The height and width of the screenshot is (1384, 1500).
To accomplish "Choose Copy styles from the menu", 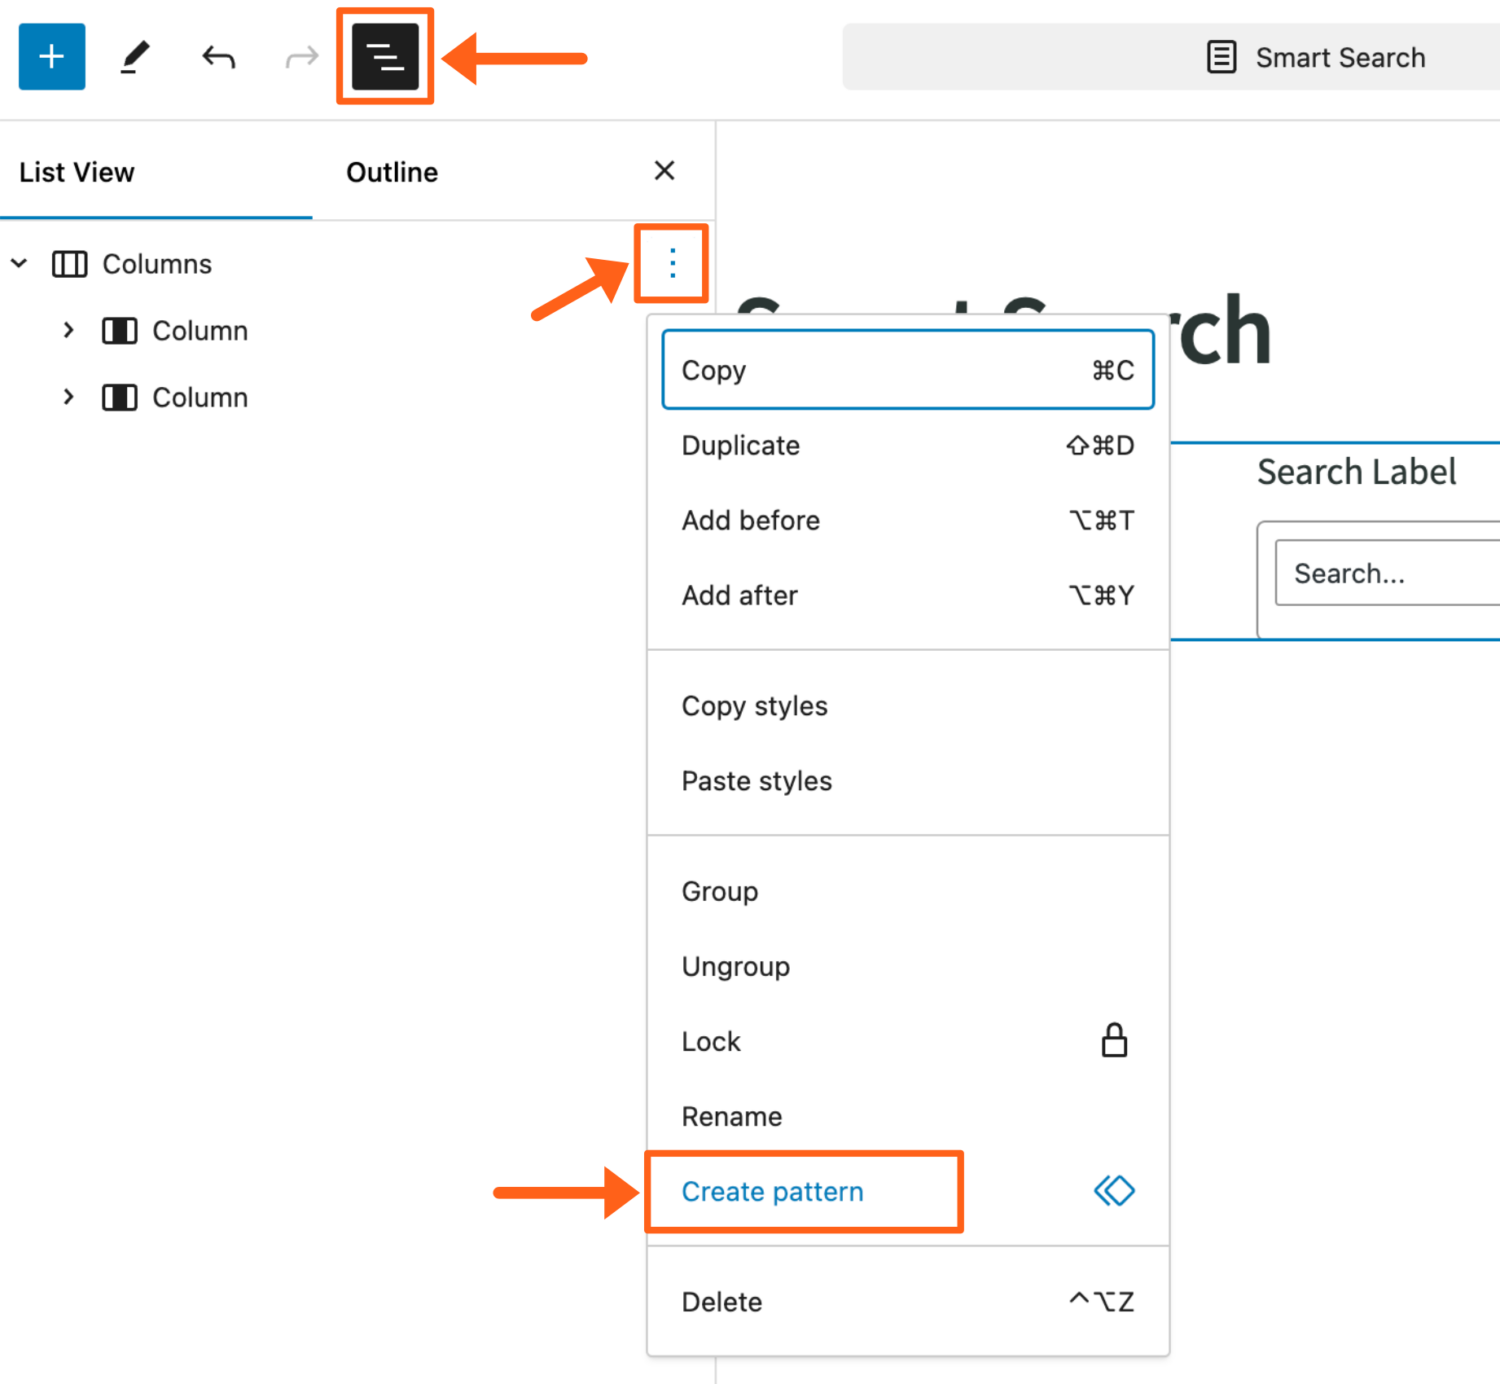I will [x=754, y=706].
